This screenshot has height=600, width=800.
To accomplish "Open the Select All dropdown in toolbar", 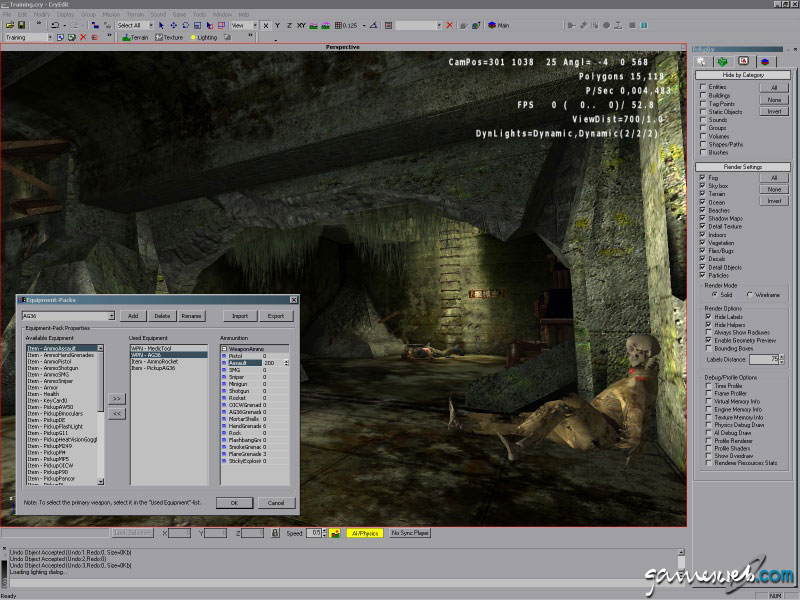I will coord(151,25).
